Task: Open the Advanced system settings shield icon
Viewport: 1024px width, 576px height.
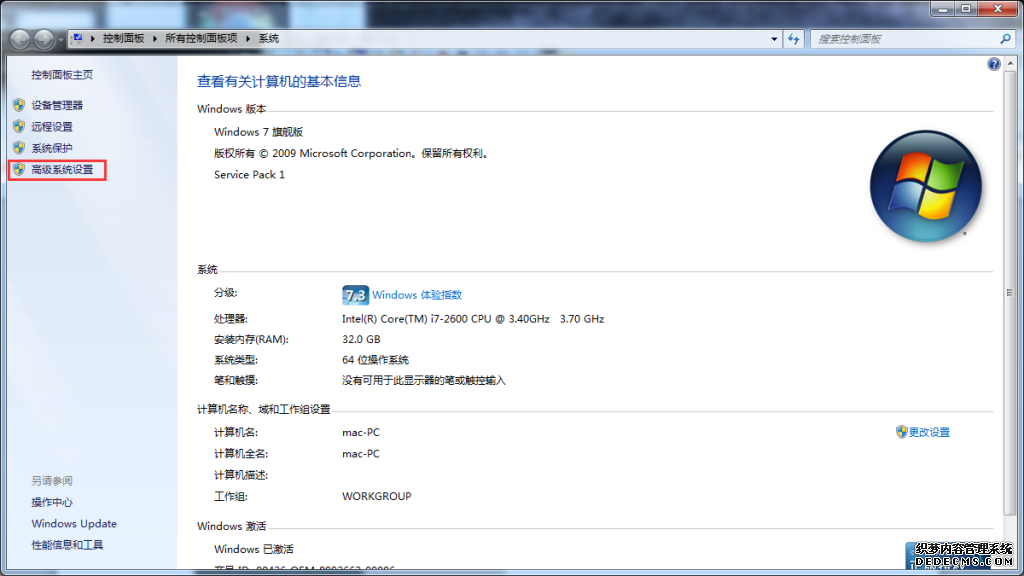Action: (19, 170)
